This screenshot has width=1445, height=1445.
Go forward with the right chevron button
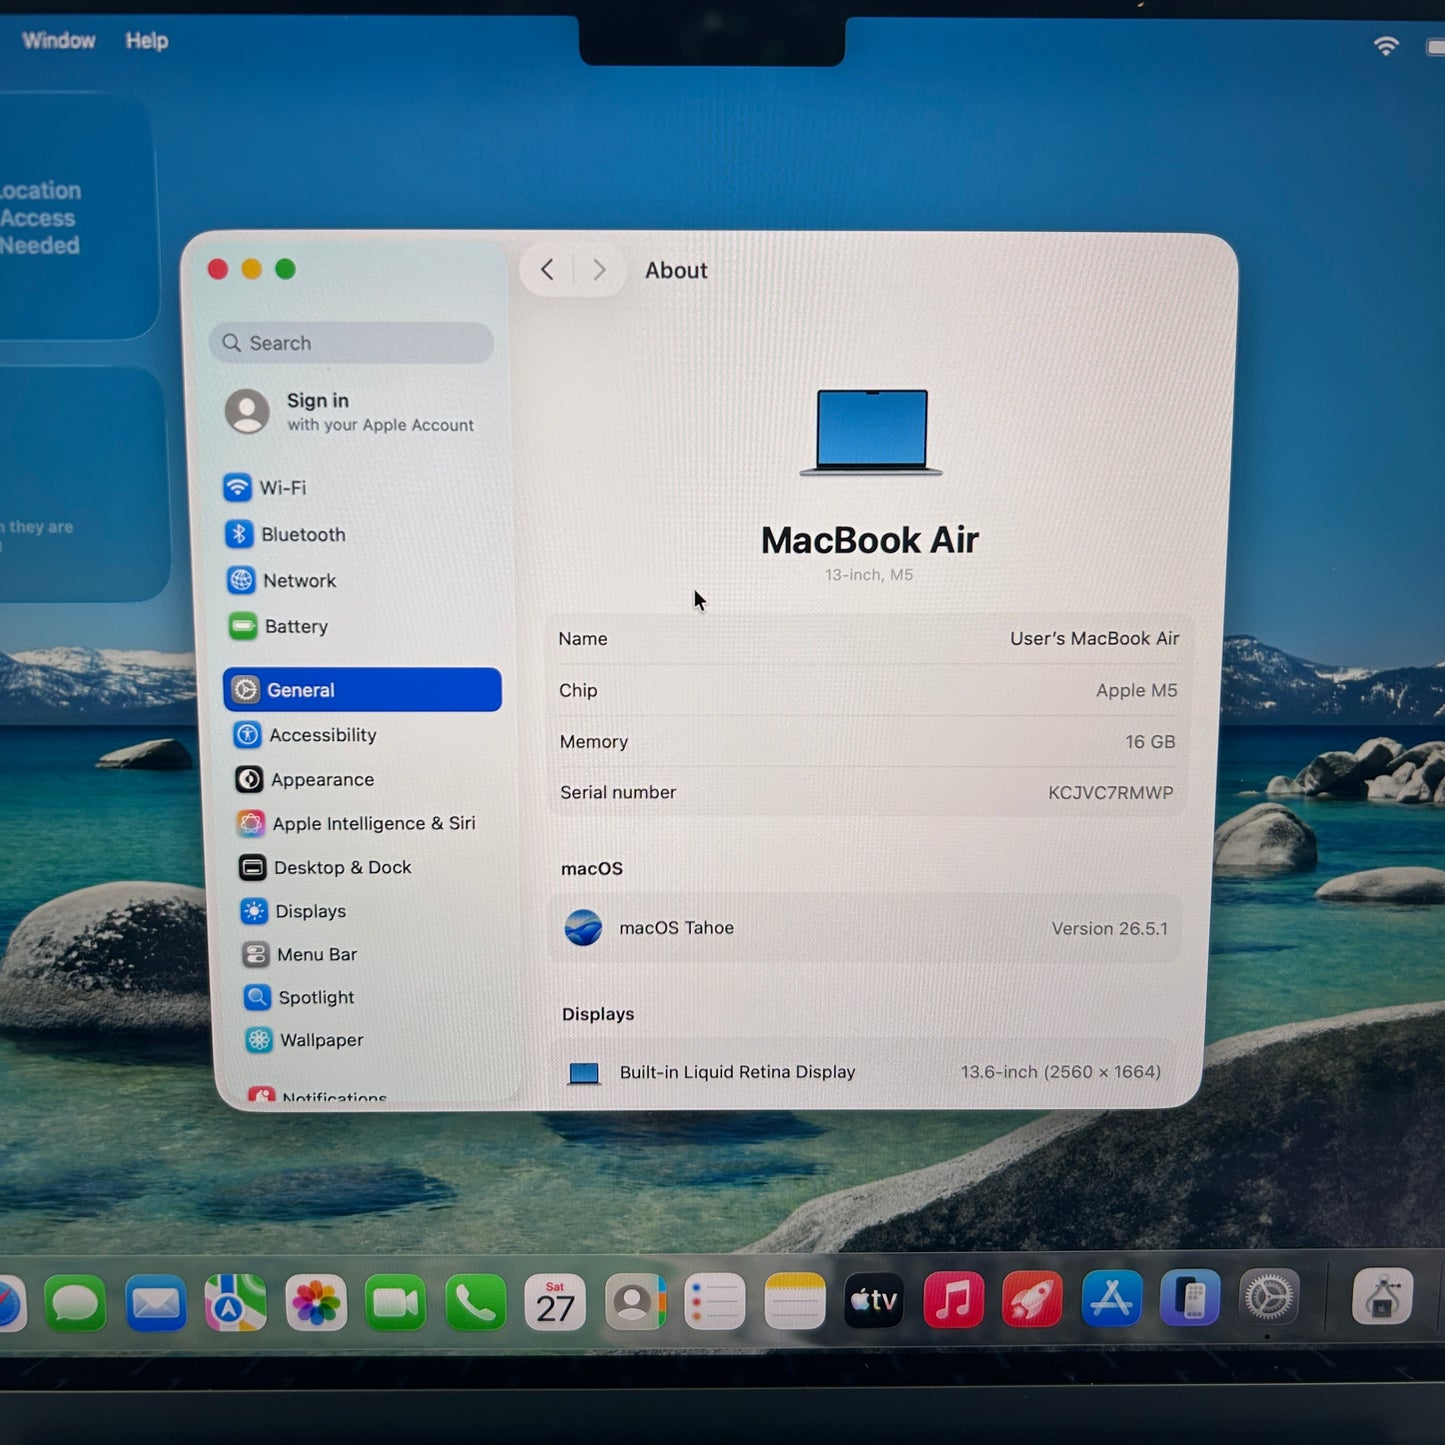pyautogui.click(x=599, y=270)
